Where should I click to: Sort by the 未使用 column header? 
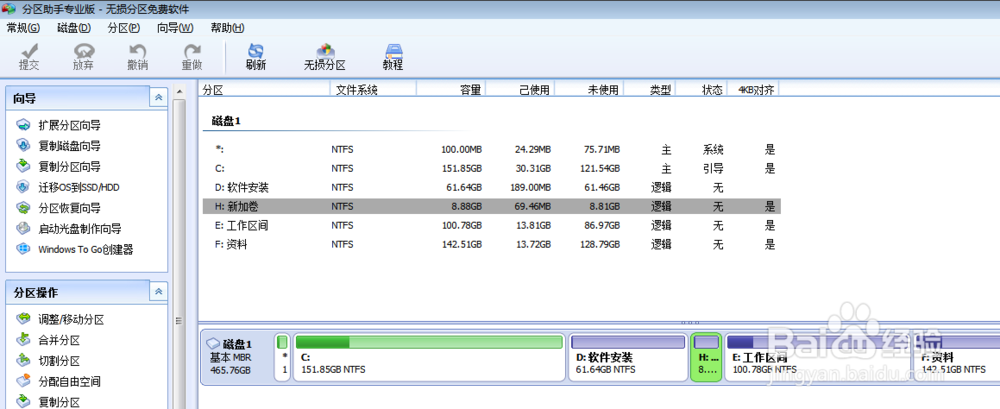point(589,90)
